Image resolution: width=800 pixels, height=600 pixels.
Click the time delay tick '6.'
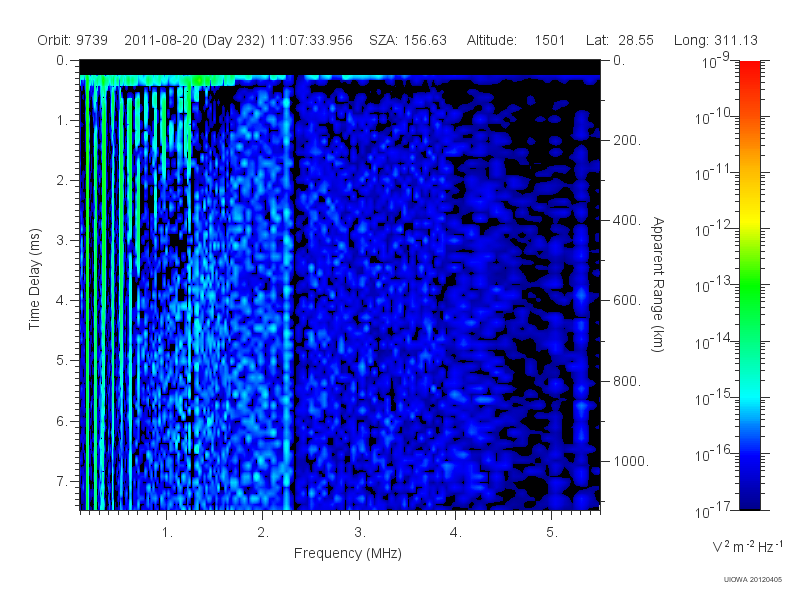point(62,421)
